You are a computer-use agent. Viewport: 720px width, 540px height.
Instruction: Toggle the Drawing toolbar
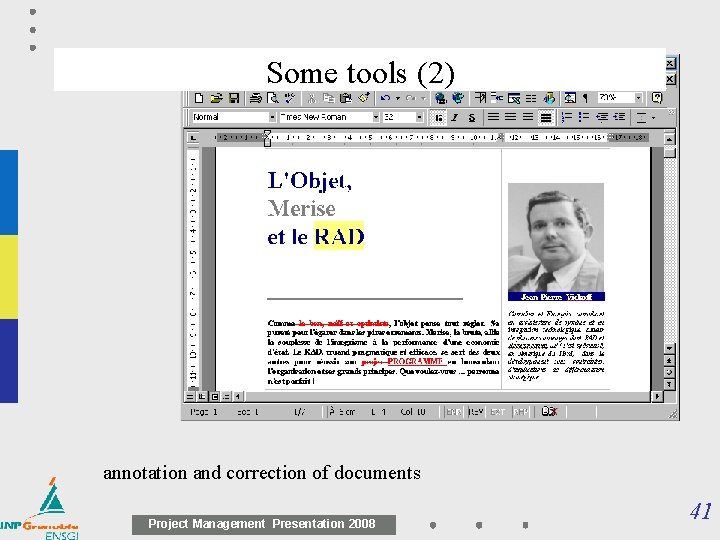point(549,98)
